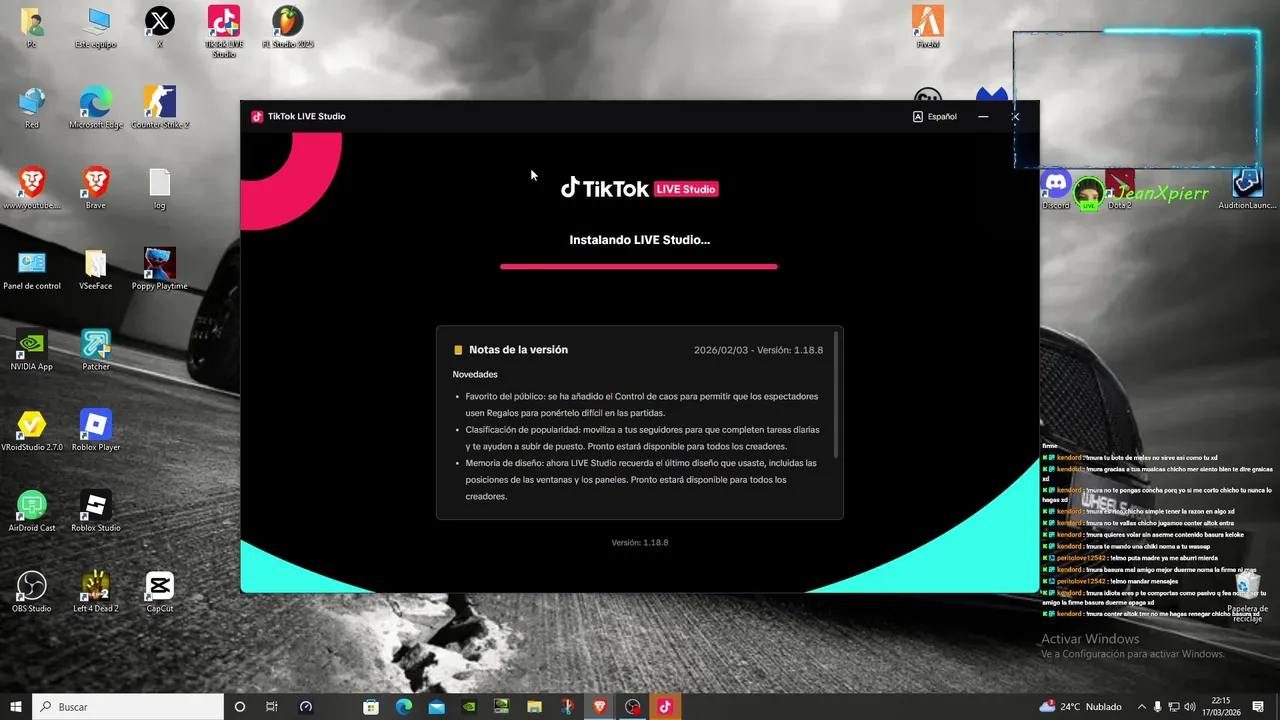Click the 'Novedades' subheading
Image resolution: width=1280 pixels, height=720 pixels.
tap(475, 374)
